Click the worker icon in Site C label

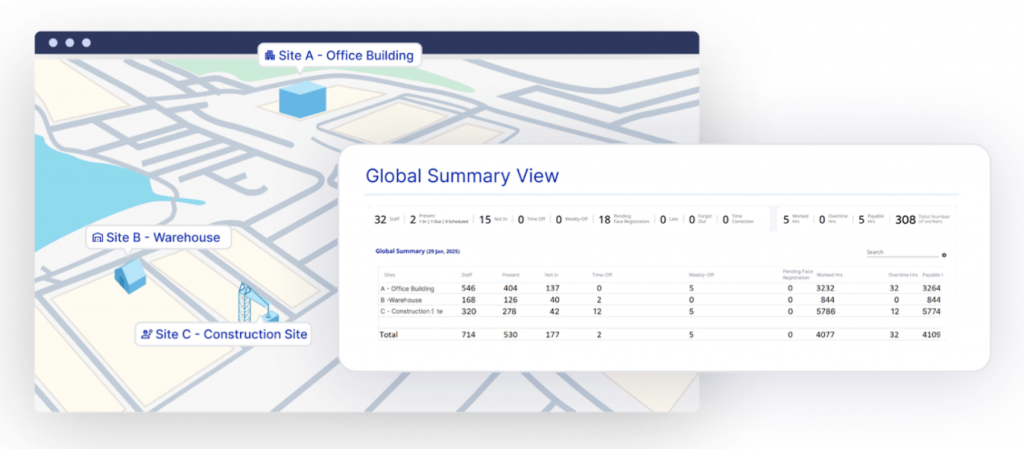(x=147, y=334)
